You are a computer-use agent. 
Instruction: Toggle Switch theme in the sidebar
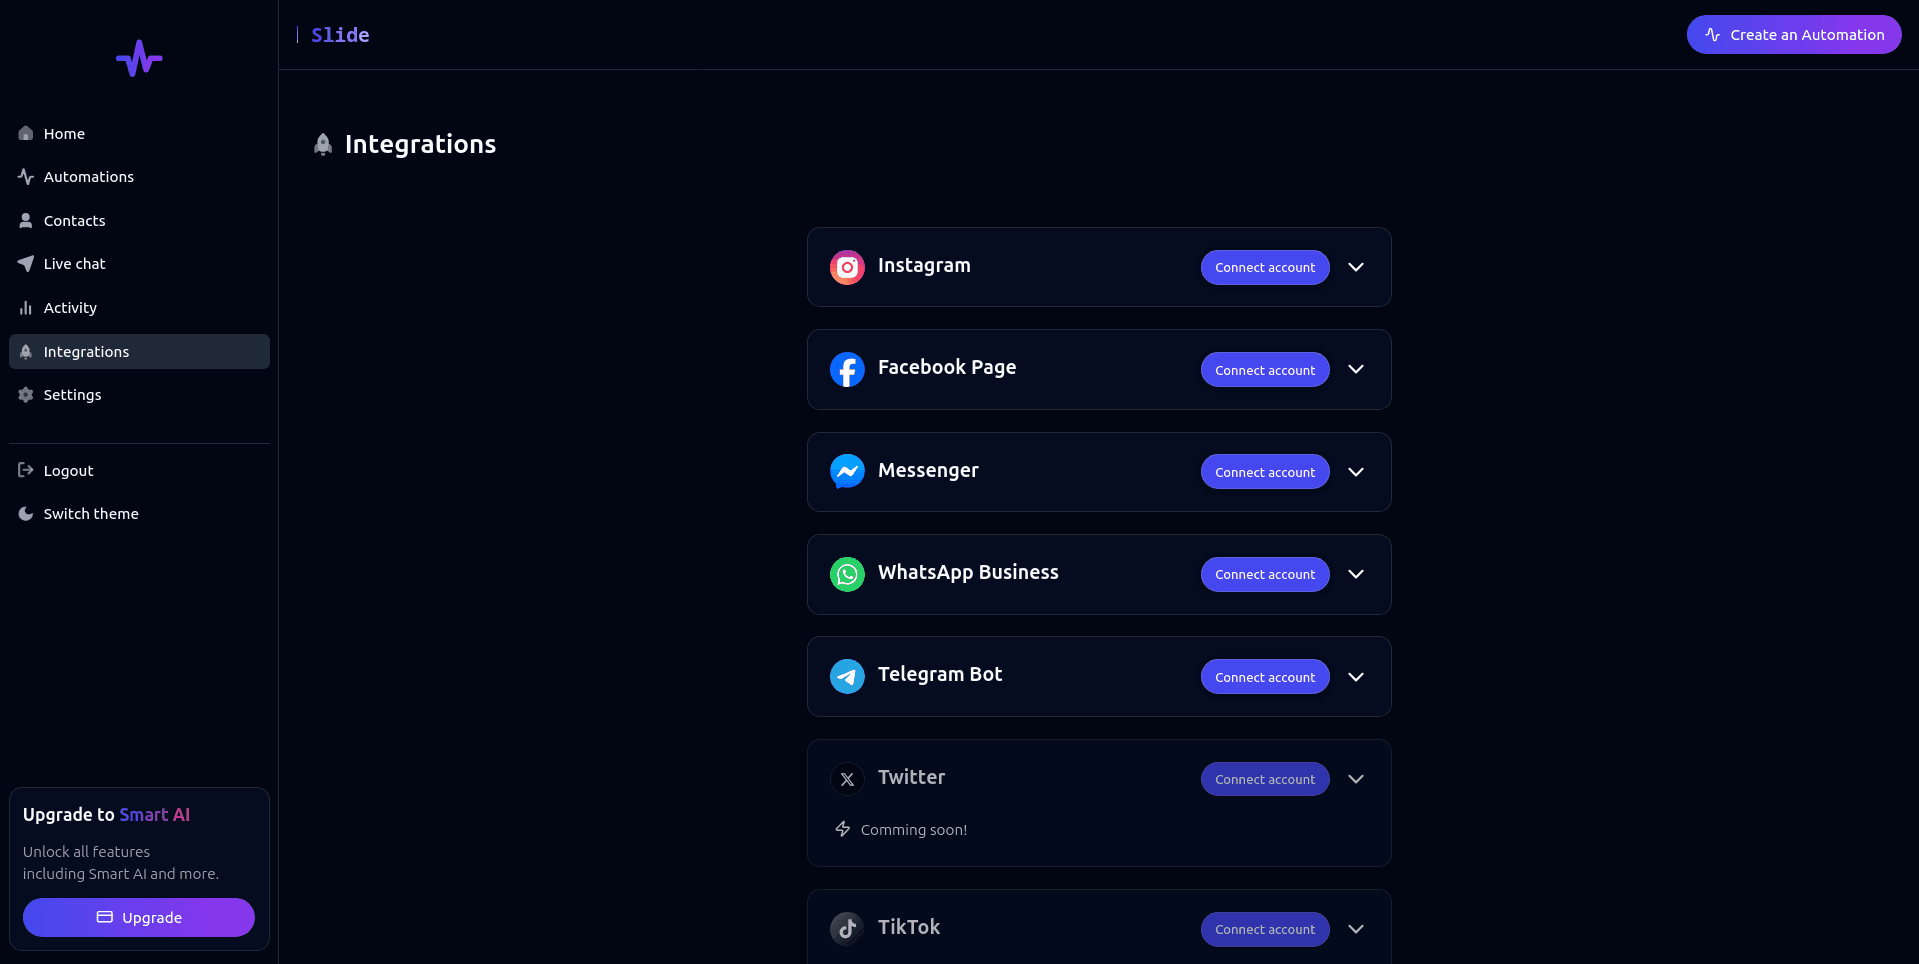pyautogui.click(x=91, y=513)
